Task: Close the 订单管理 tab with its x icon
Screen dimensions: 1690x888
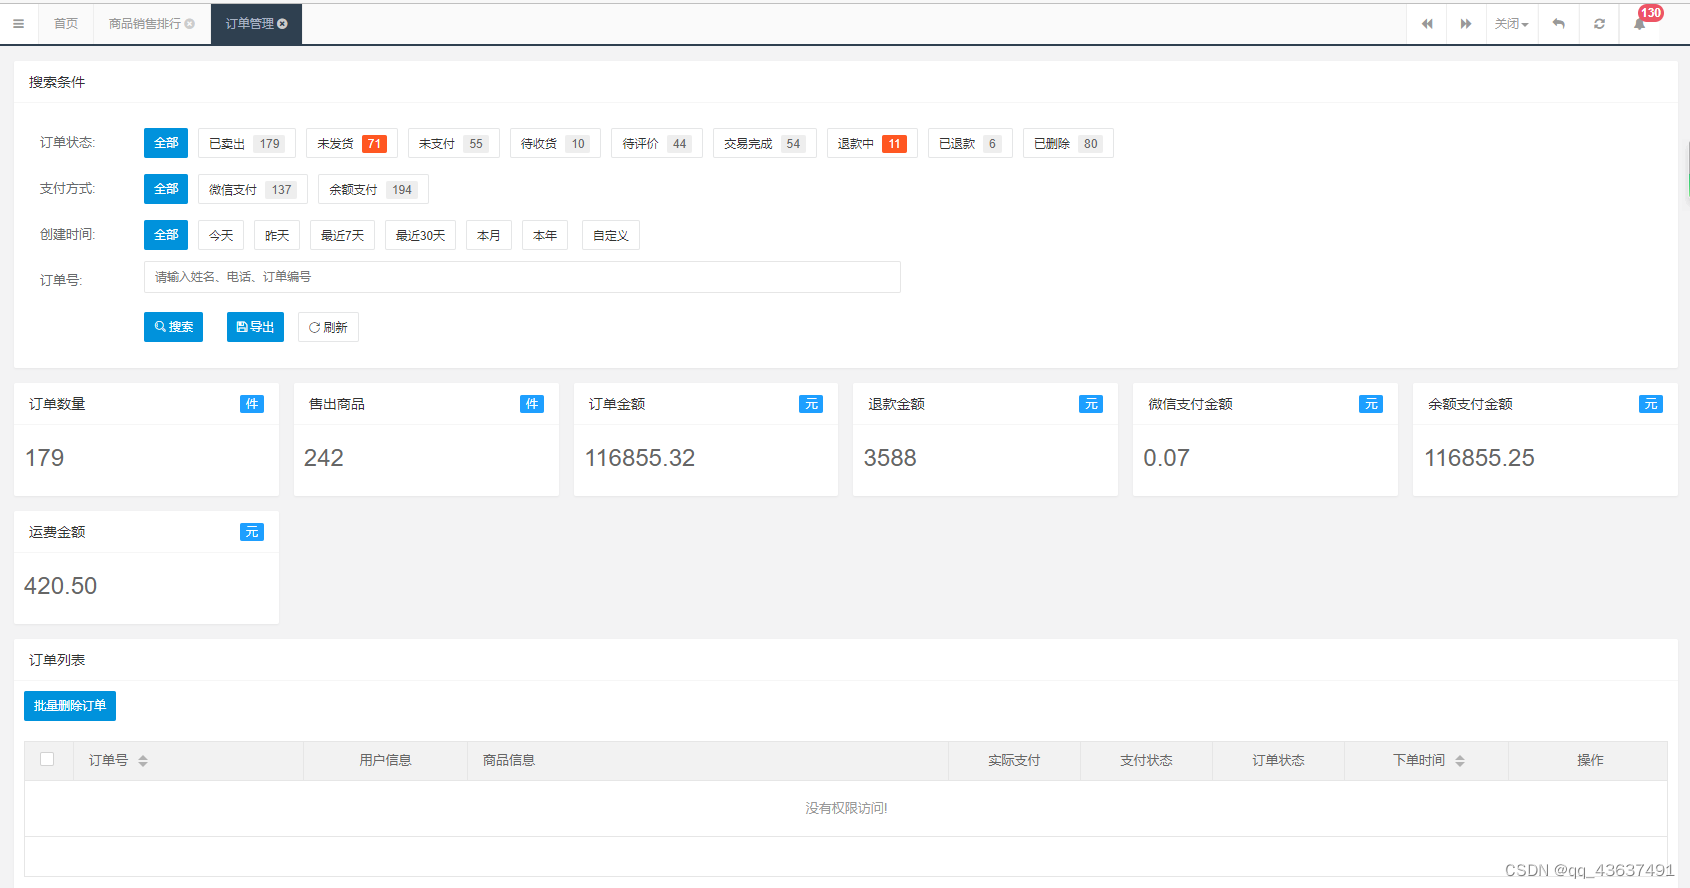Action: coord(282,24)
